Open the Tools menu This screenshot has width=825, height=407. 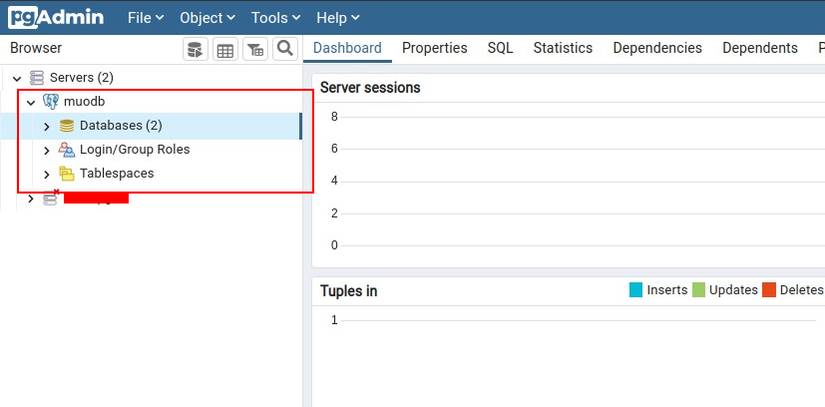click(x=274, y=18)
